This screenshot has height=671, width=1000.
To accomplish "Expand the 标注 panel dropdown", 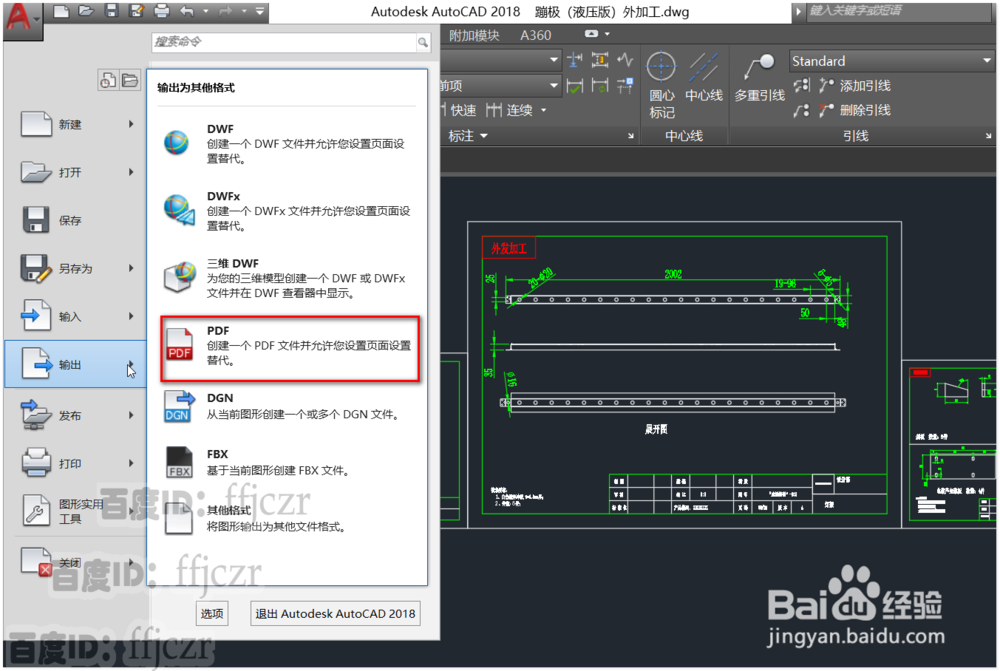I will (467, 136).
